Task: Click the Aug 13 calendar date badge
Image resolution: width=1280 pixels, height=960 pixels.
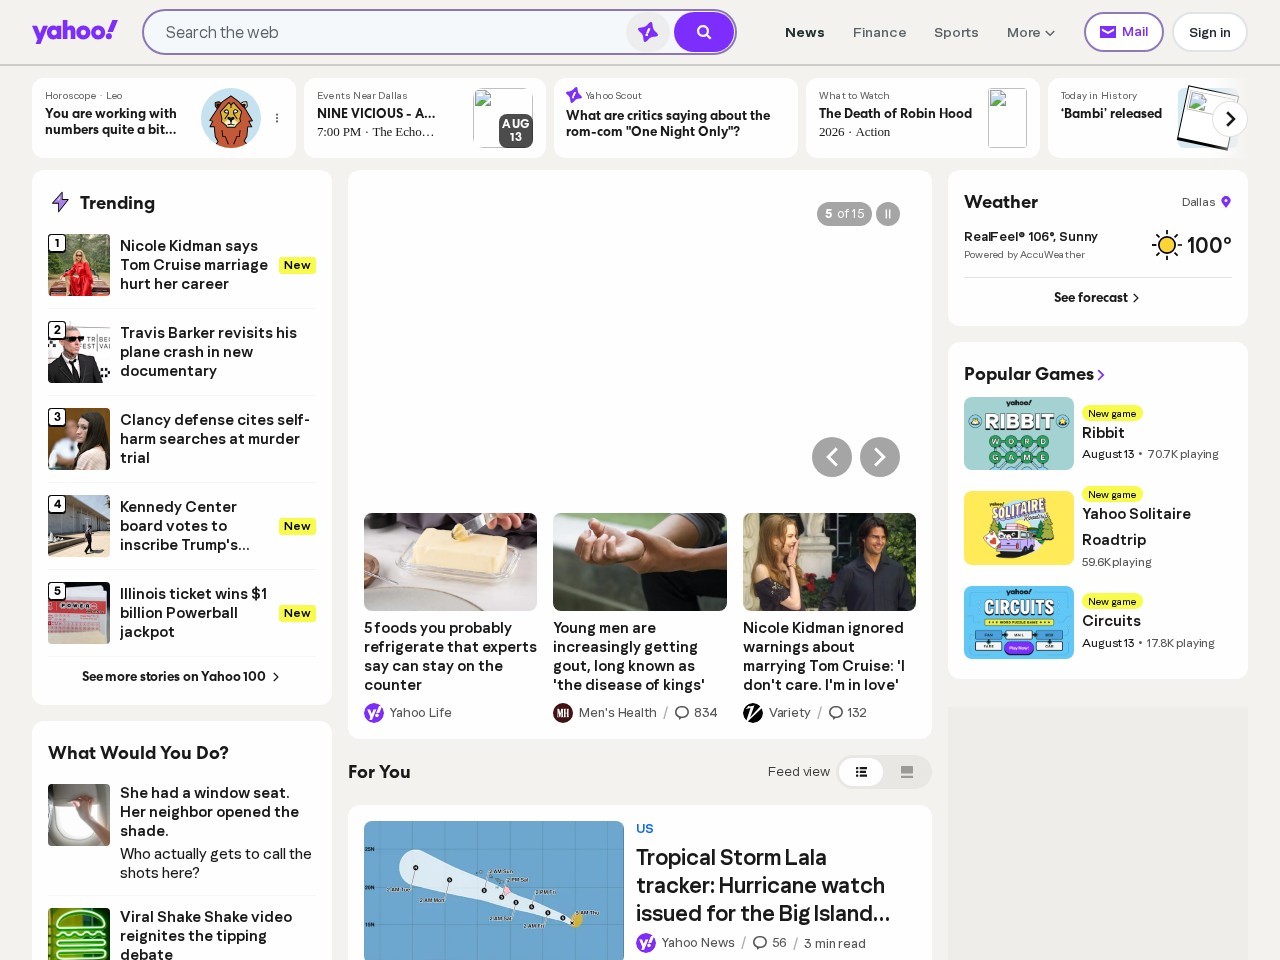Action: click(516, 130)
